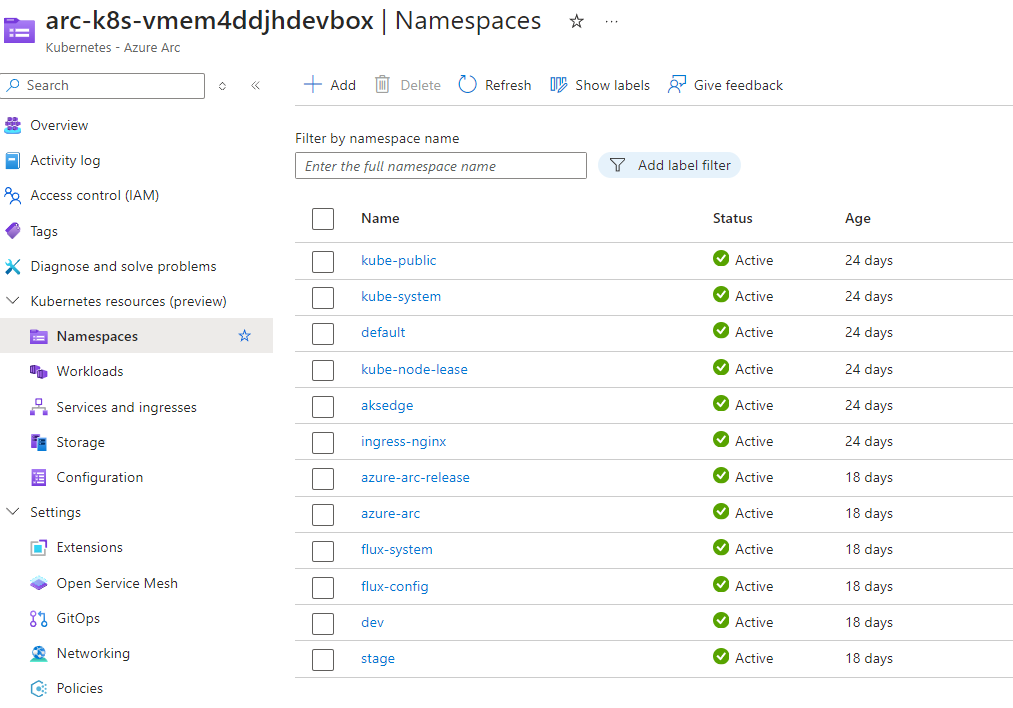Screen dimensions: 1013x708
Task: Click the Networking icon
Action: pos(39,654)
